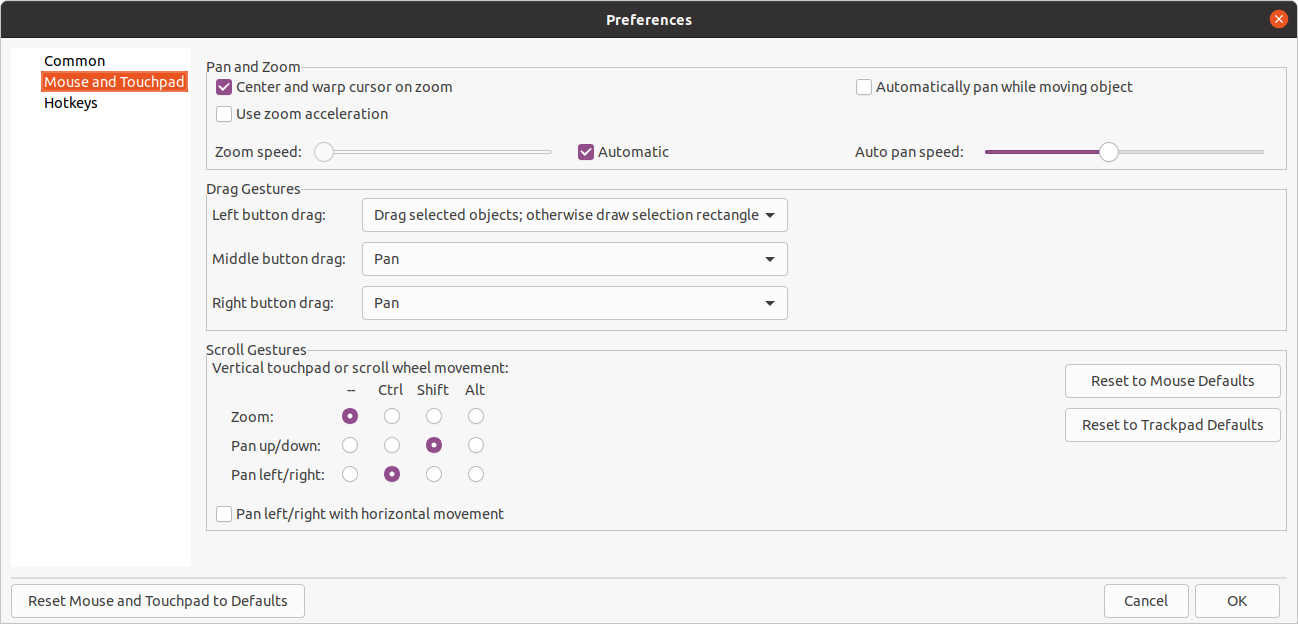Click the Zoom speed slider handle
Image resolution: width=1298 pixels, height=624 pixels.
(x=323, y=152)
